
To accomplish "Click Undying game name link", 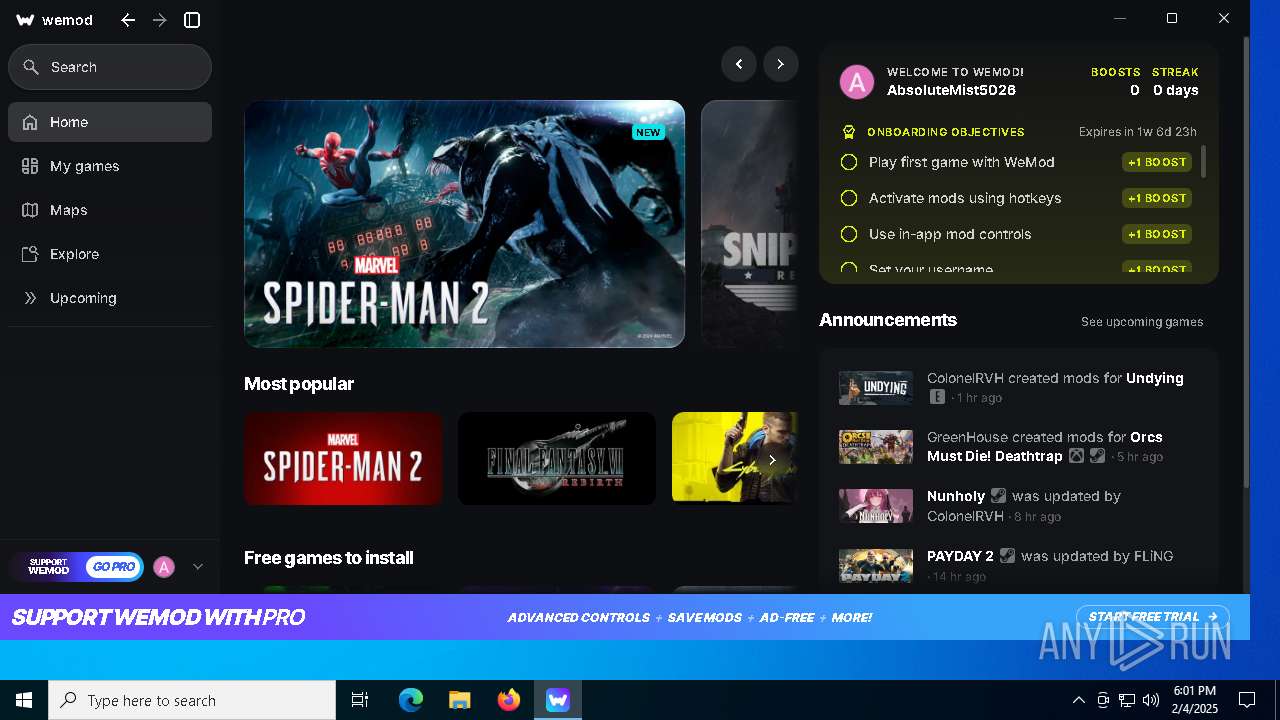I will pyautogui.click(x=1155, y=378).
